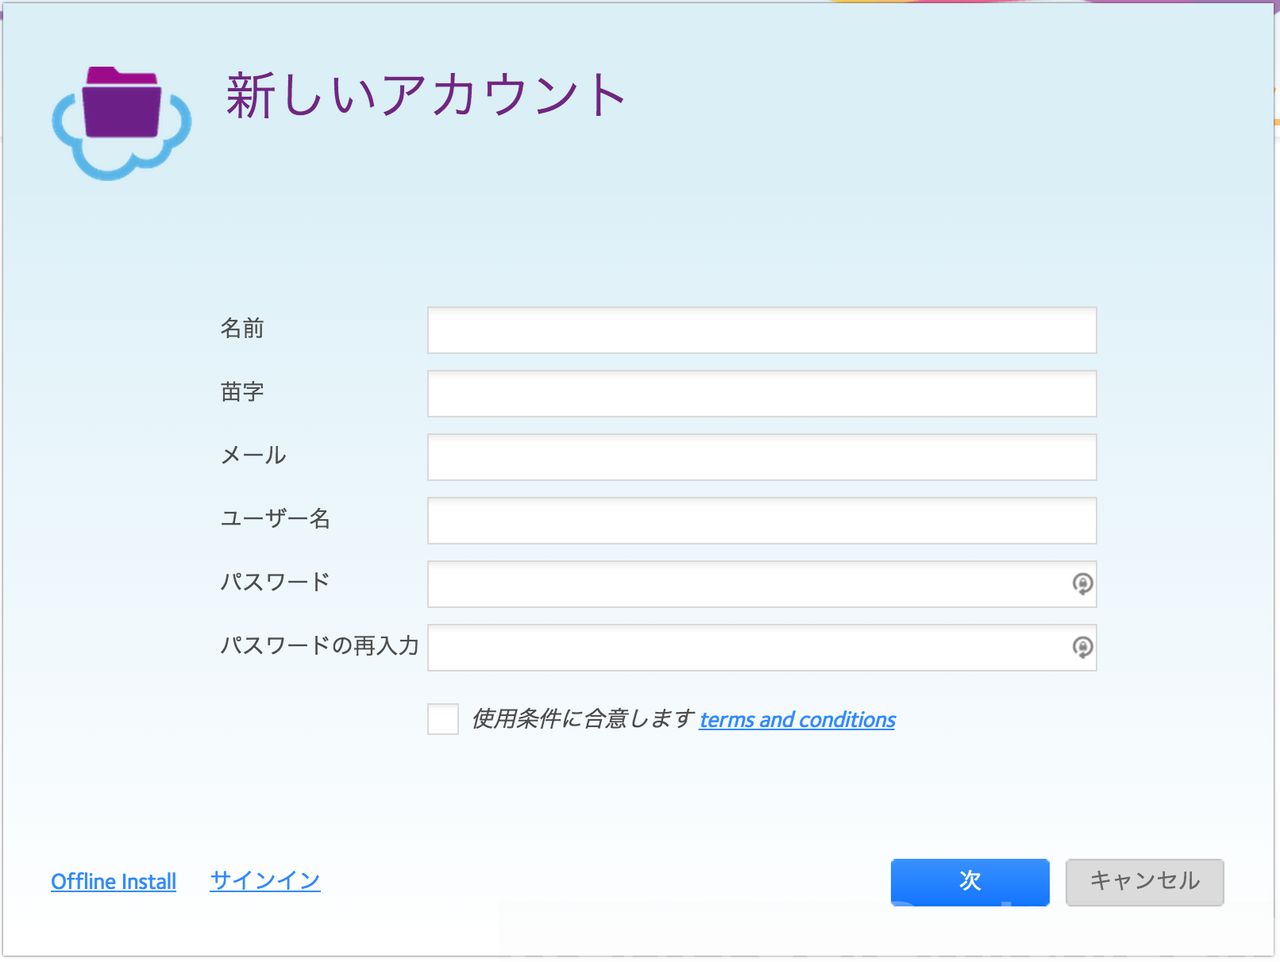Focus the 名前 input field
The height and width of the screenshot is (962, 1280).
(x=762, y=330)
